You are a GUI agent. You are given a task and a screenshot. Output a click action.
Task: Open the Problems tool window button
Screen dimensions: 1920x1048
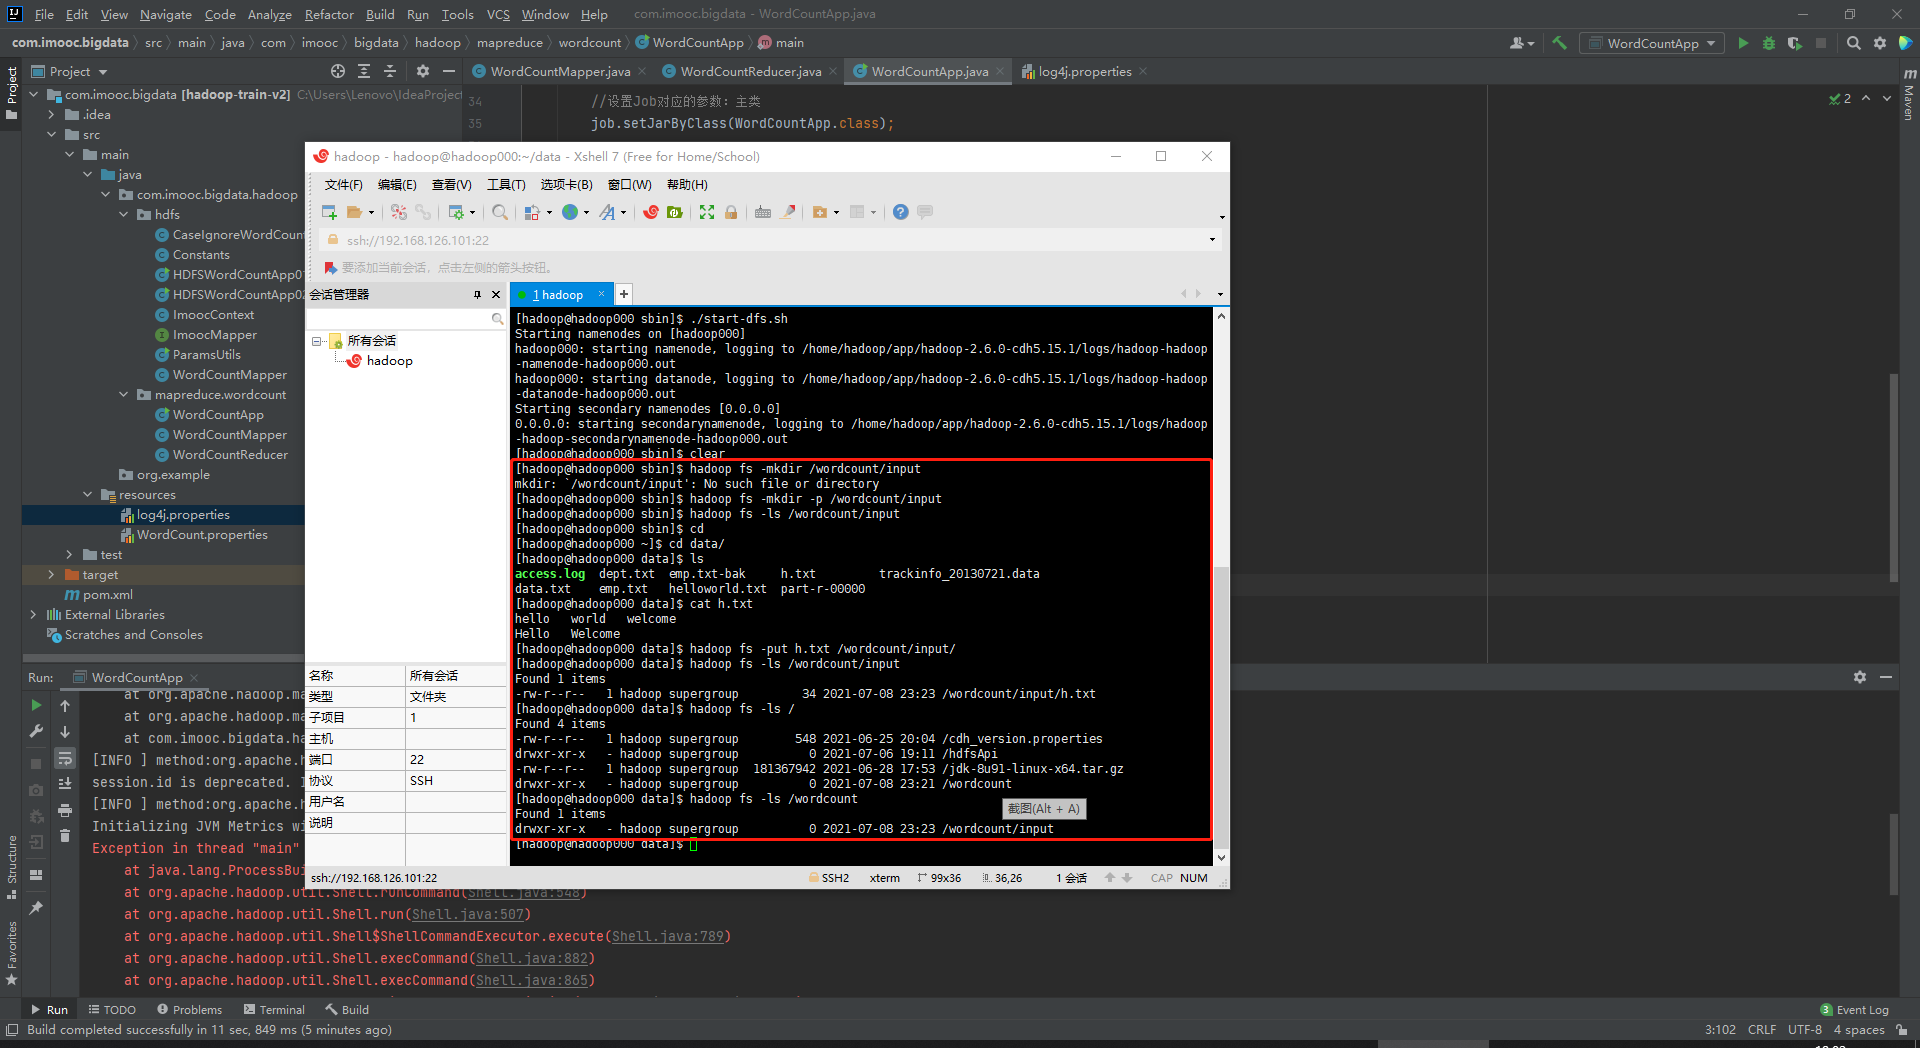coord(189,1010)
